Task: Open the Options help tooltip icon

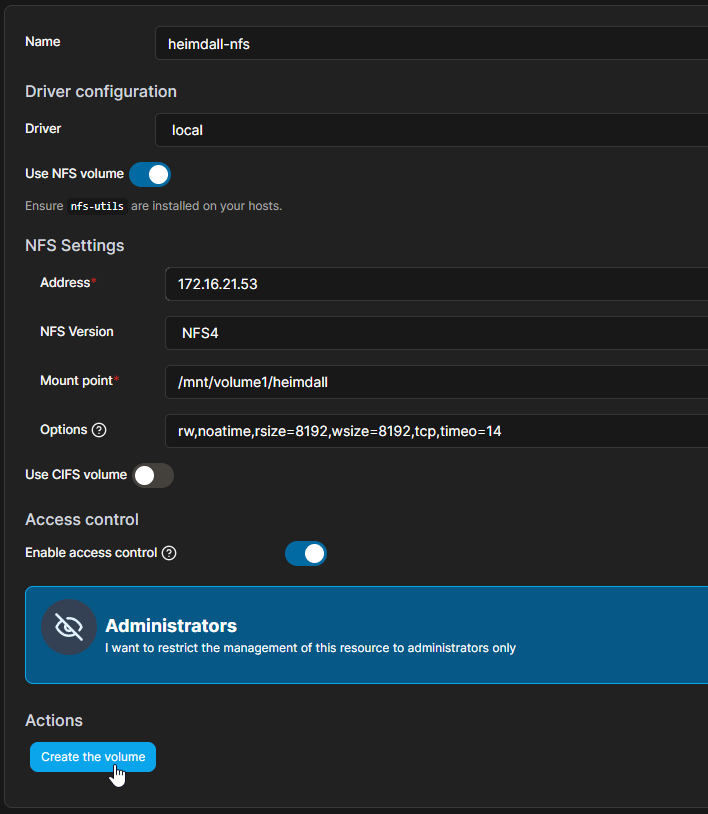Action: 96,430
